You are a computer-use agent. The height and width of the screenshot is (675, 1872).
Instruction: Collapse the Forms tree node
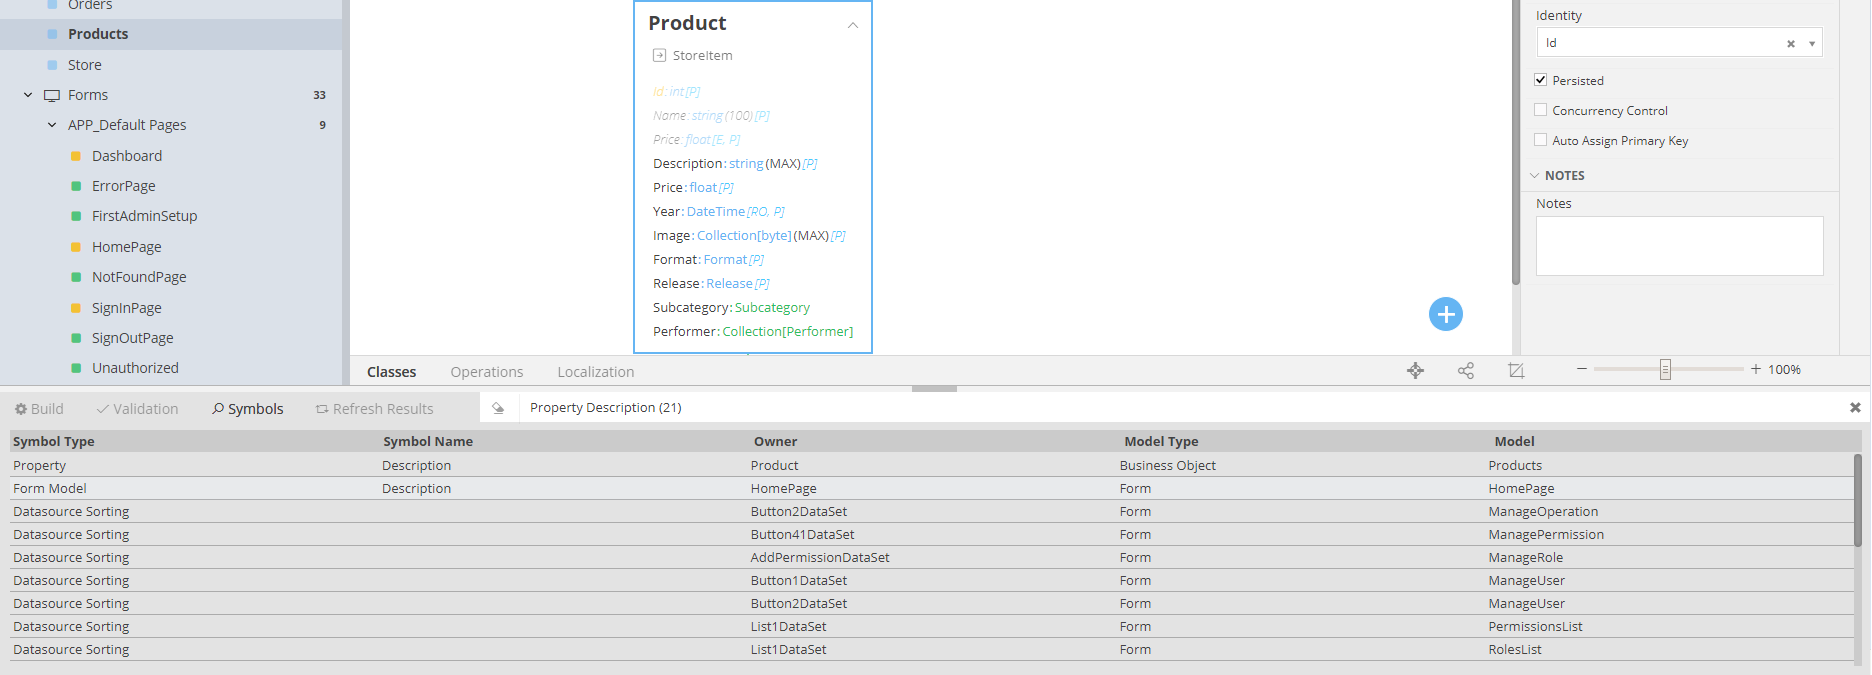pos(28,95)
